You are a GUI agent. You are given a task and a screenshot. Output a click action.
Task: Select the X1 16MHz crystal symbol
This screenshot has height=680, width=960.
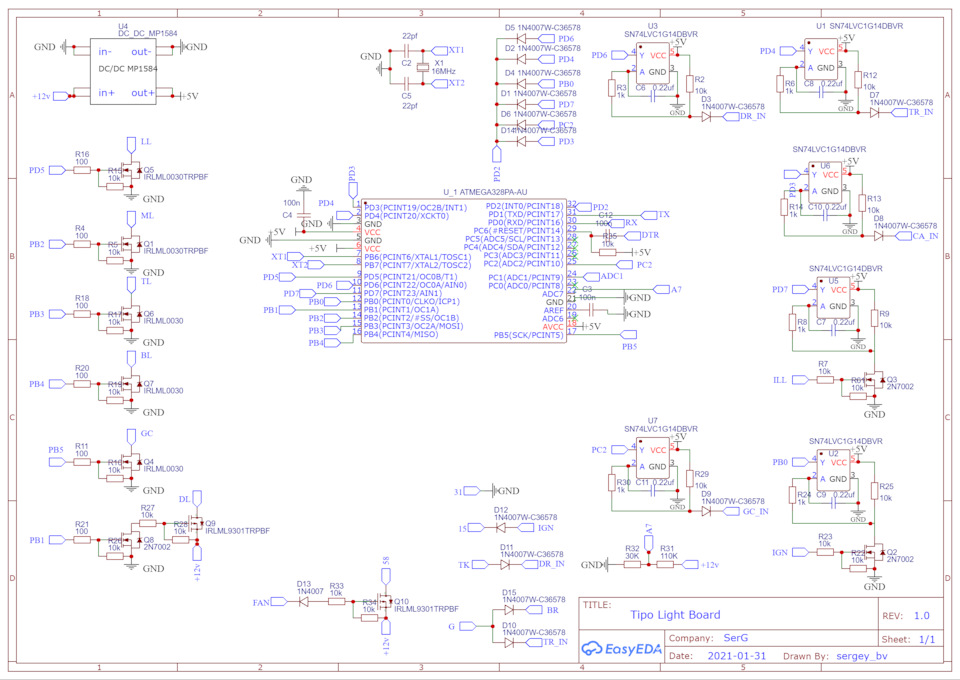point(422,67)
